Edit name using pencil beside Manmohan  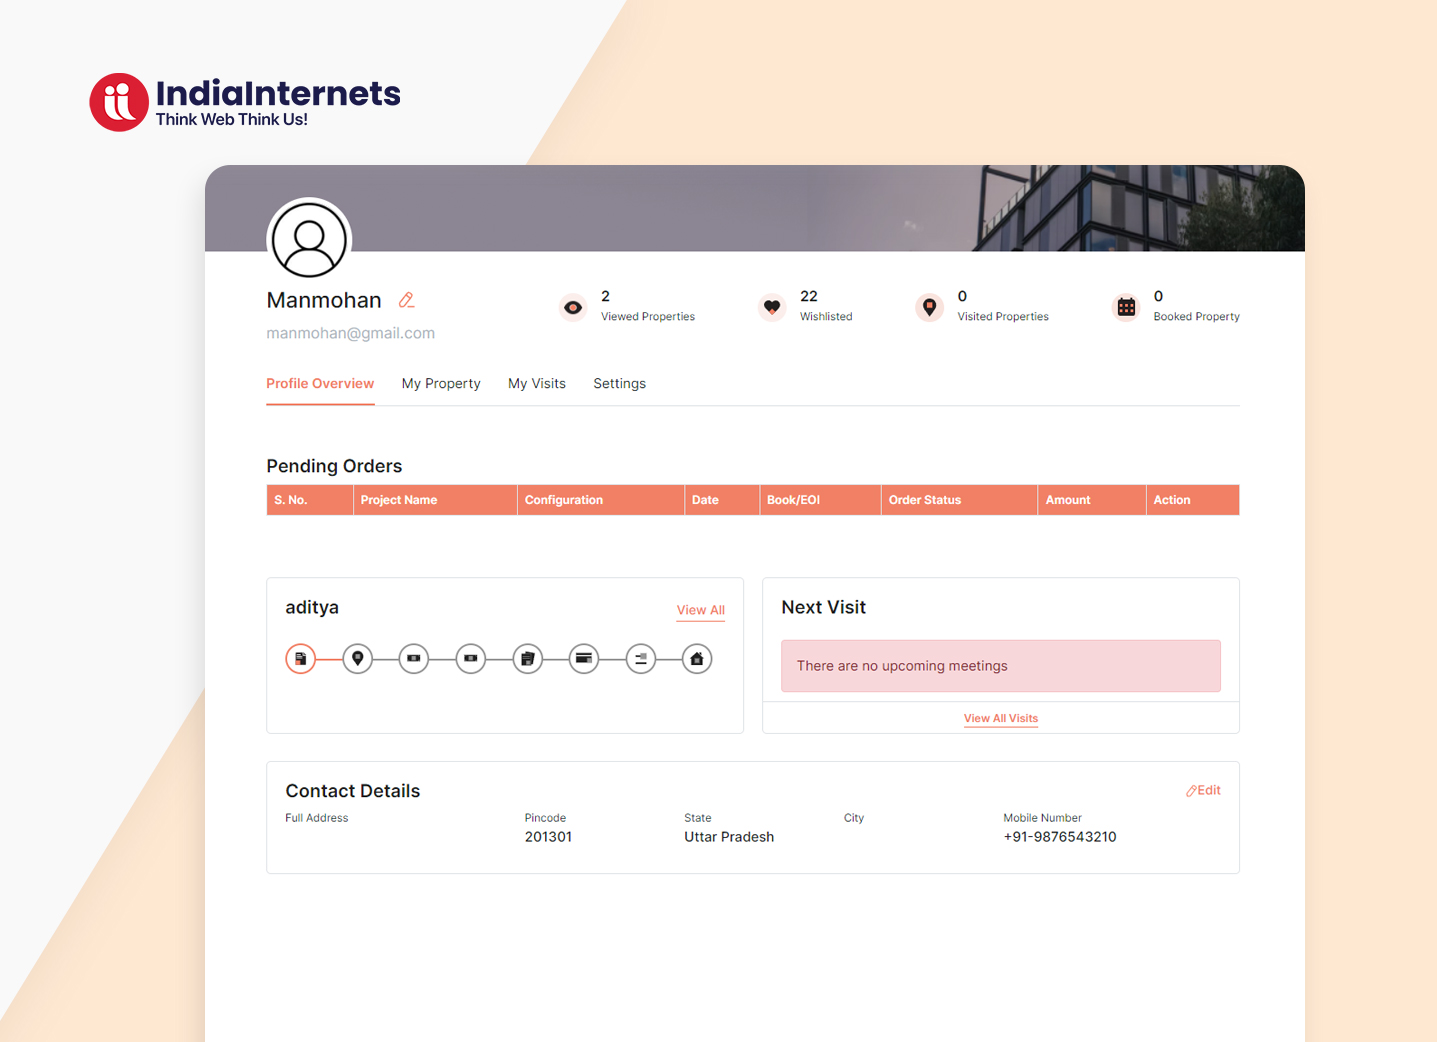[406, 300]
